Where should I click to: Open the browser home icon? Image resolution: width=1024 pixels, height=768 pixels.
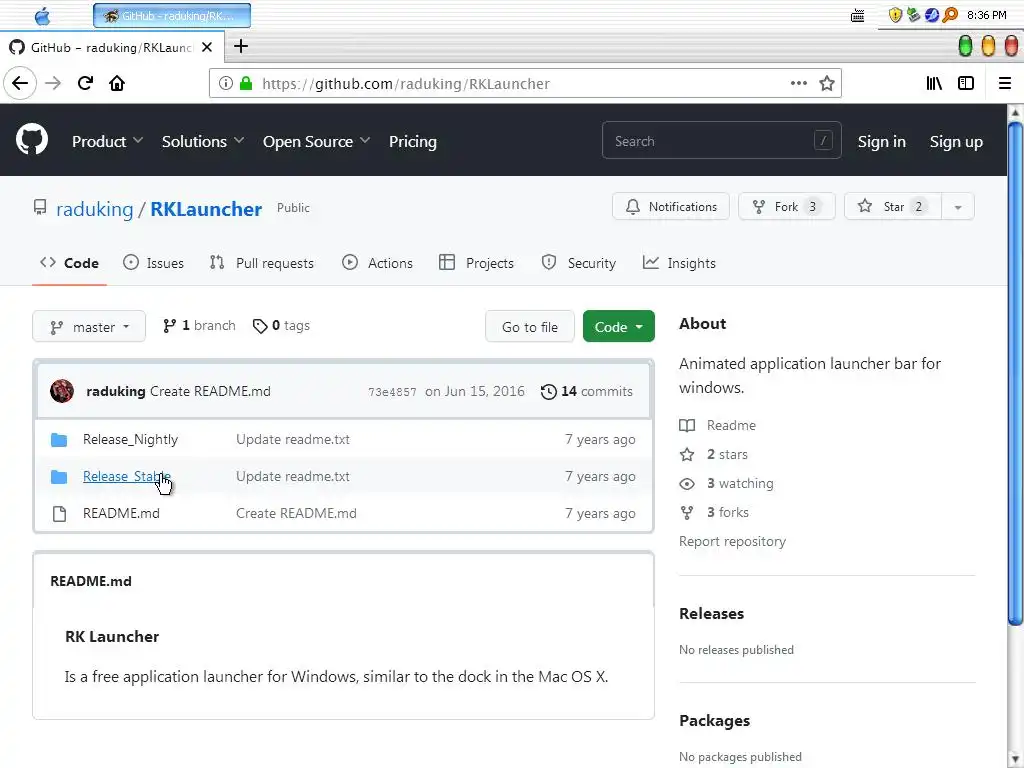[x=117, y=83]
